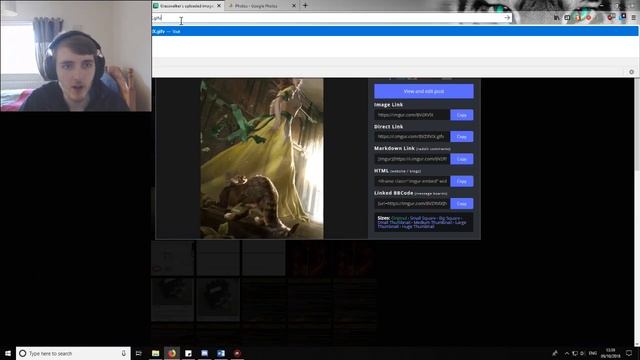Viewport: 640px width, 360px height.
Task: Click the ENG language indicator
Action: point(593,353)
